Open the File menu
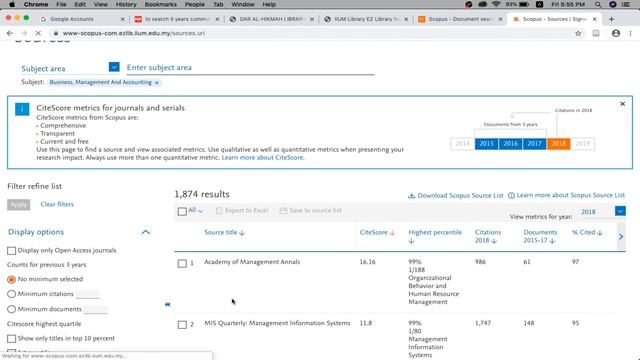Image resolution: width=640 pixels, height=360 pixels. [x=61, y=4]
